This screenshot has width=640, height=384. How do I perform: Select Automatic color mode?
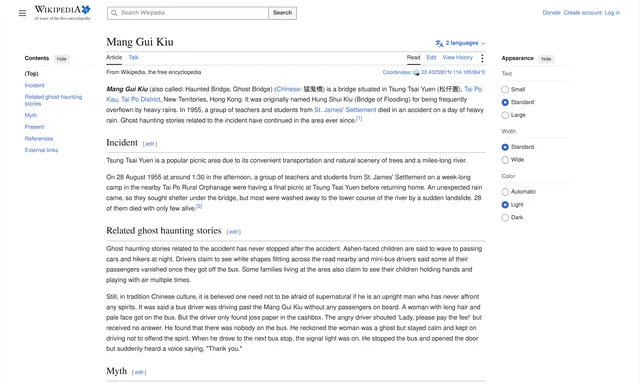coord(505,192)
